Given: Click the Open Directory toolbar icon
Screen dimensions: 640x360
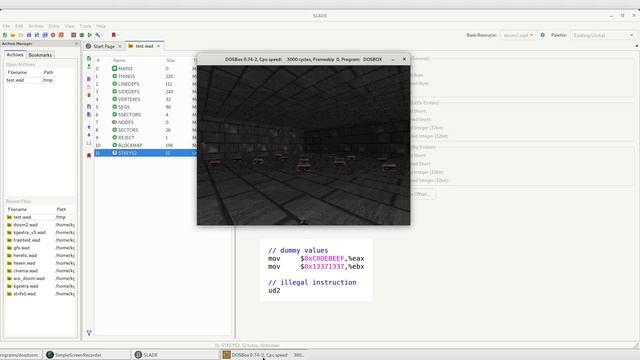Looking at the screenshot, I should 21,35.
